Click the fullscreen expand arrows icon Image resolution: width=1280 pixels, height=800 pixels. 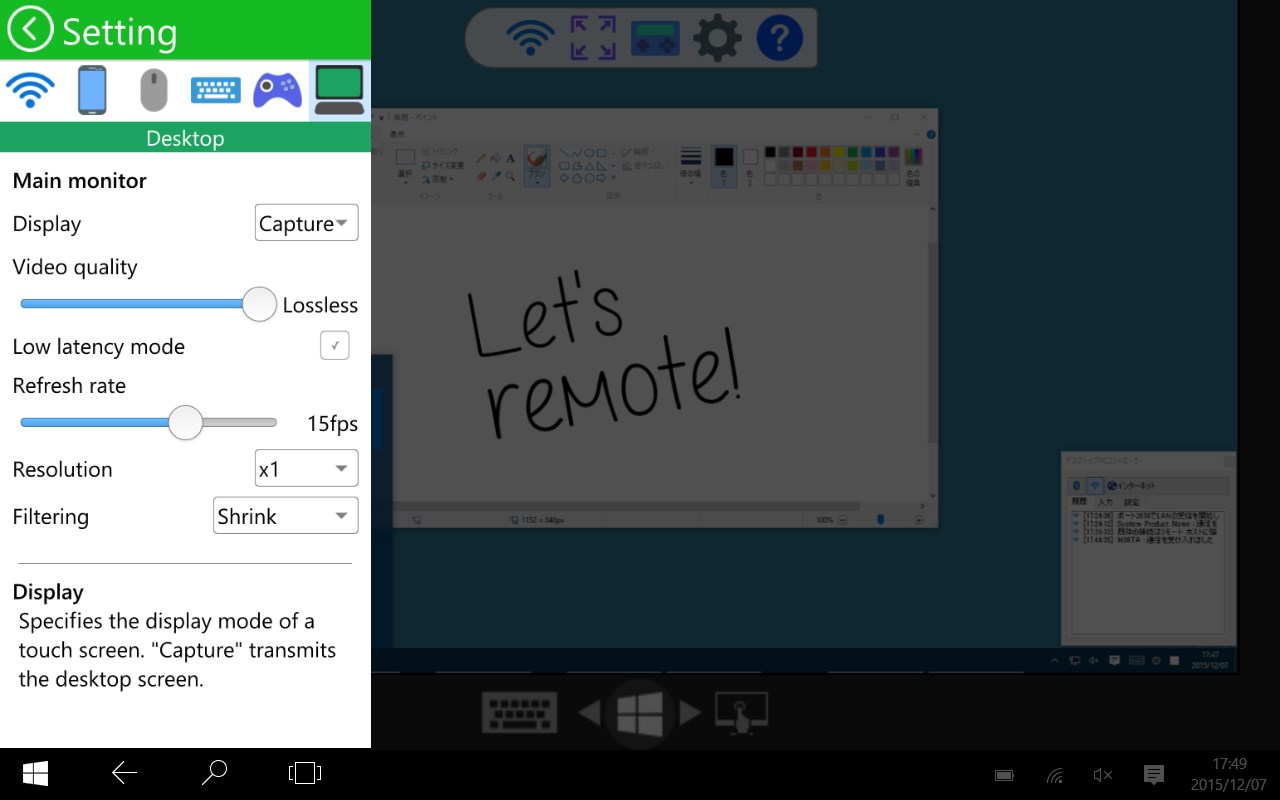(592, 38)
